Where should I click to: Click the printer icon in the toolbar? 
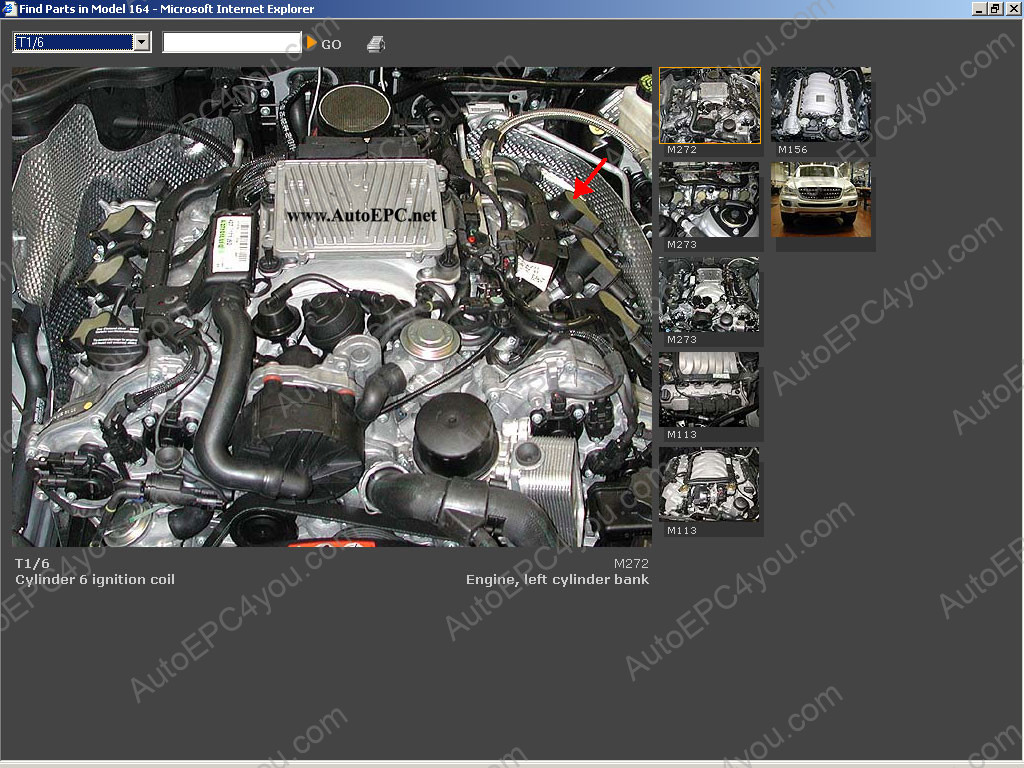(x=376, y=44)
